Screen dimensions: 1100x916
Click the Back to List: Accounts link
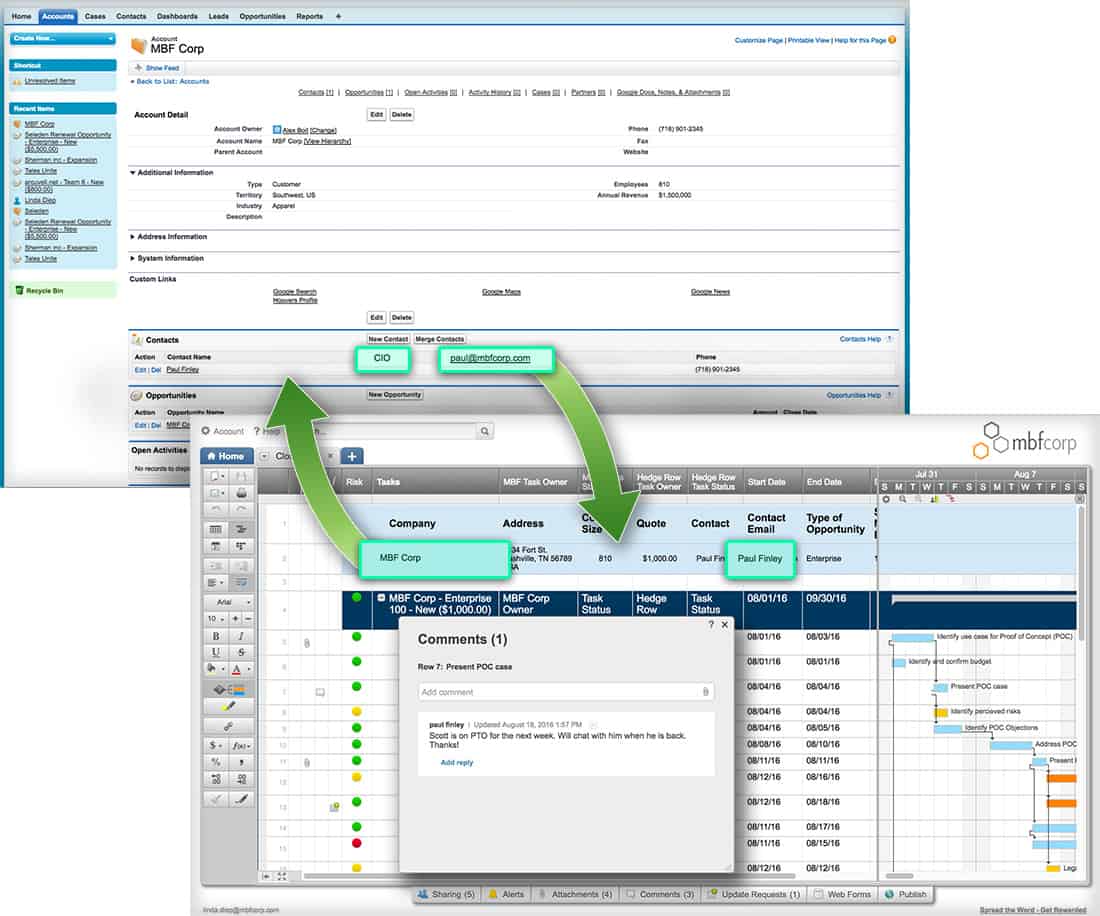coord(173,81)
